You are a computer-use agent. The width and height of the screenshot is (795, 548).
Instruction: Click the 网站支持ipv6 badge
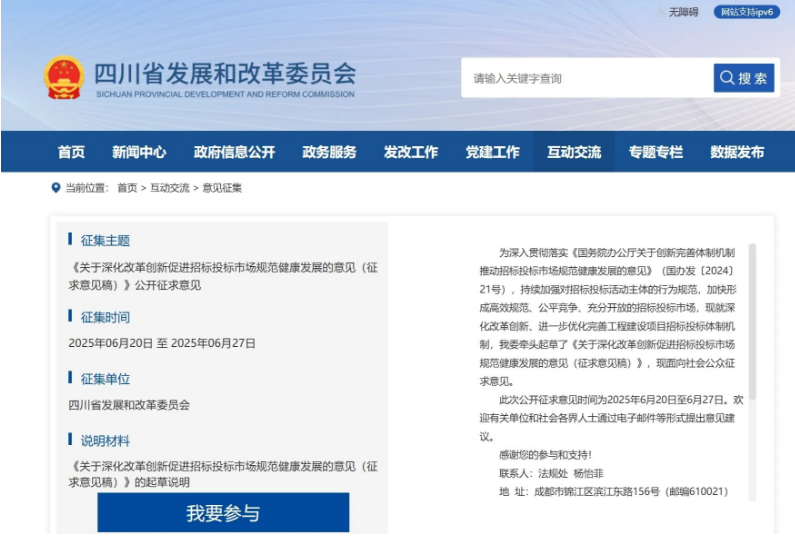(747, 12)
